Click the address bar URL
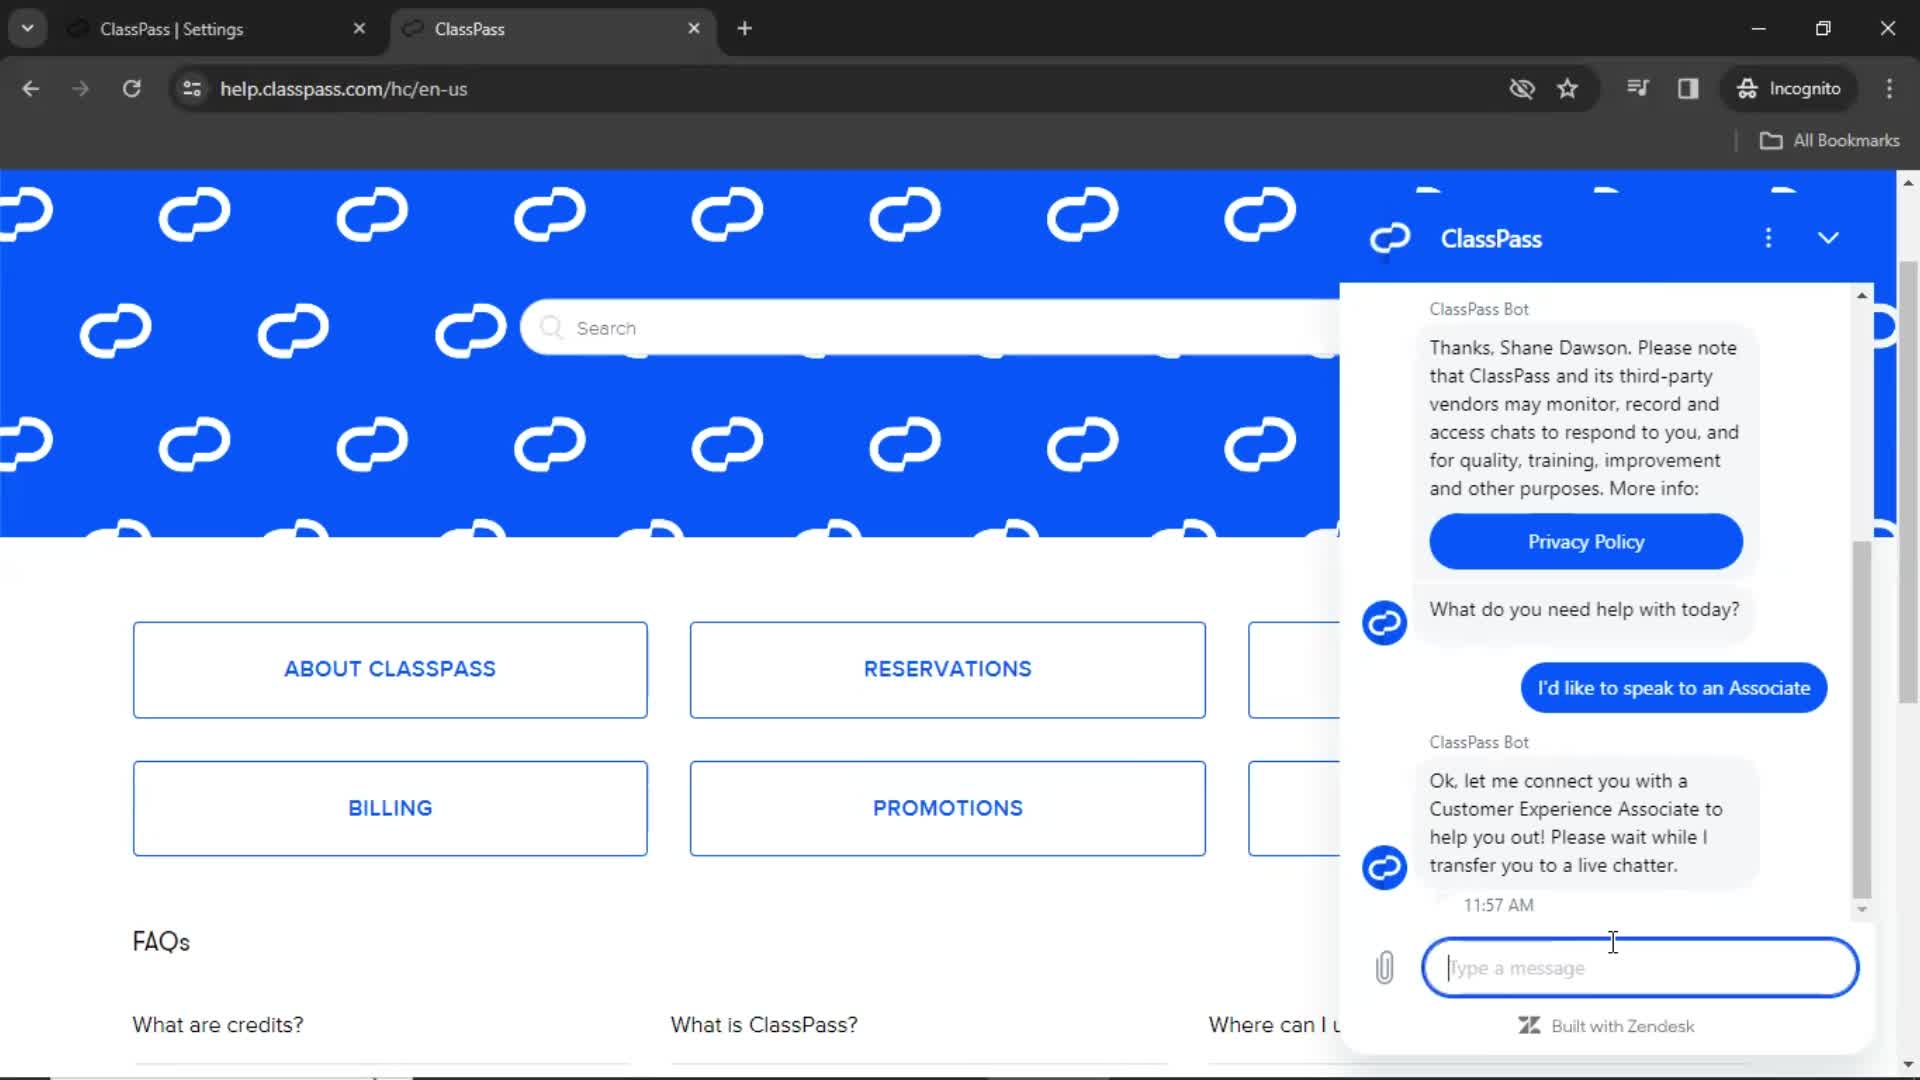 point(343,89)
